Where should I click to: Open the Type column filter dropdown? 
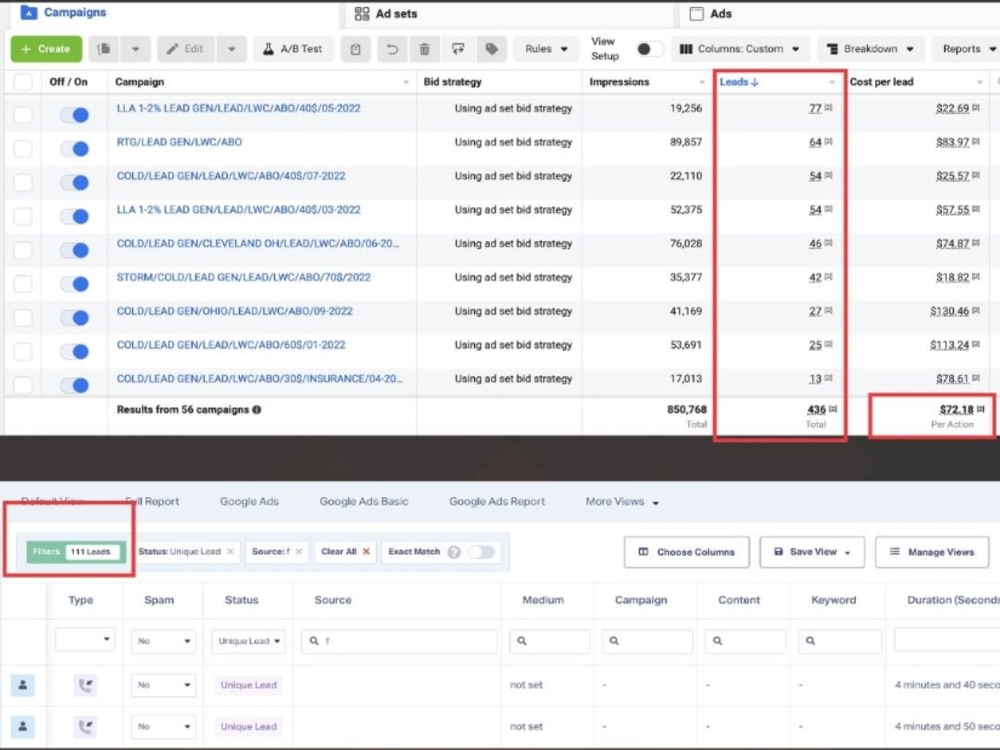pyautogui.click(x=85, y=639)
